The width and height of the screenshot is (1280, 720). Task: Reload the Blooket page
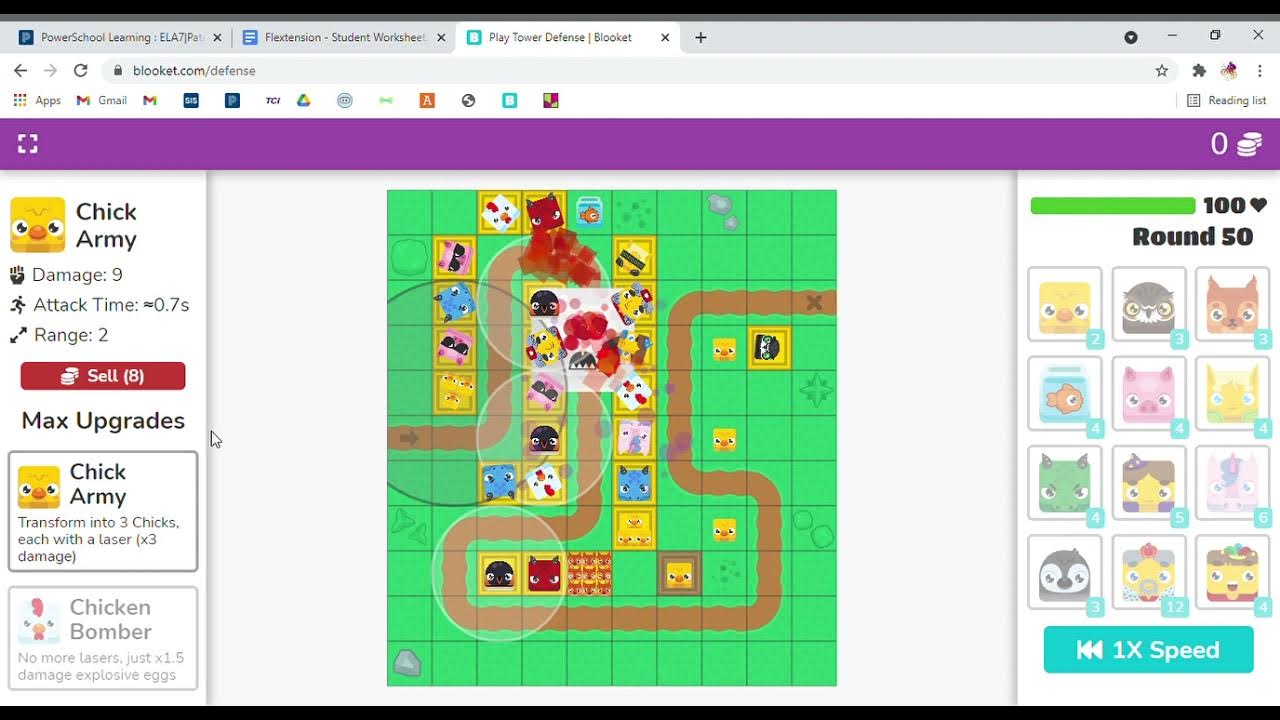pyautogui.click(x=81, y=70)
